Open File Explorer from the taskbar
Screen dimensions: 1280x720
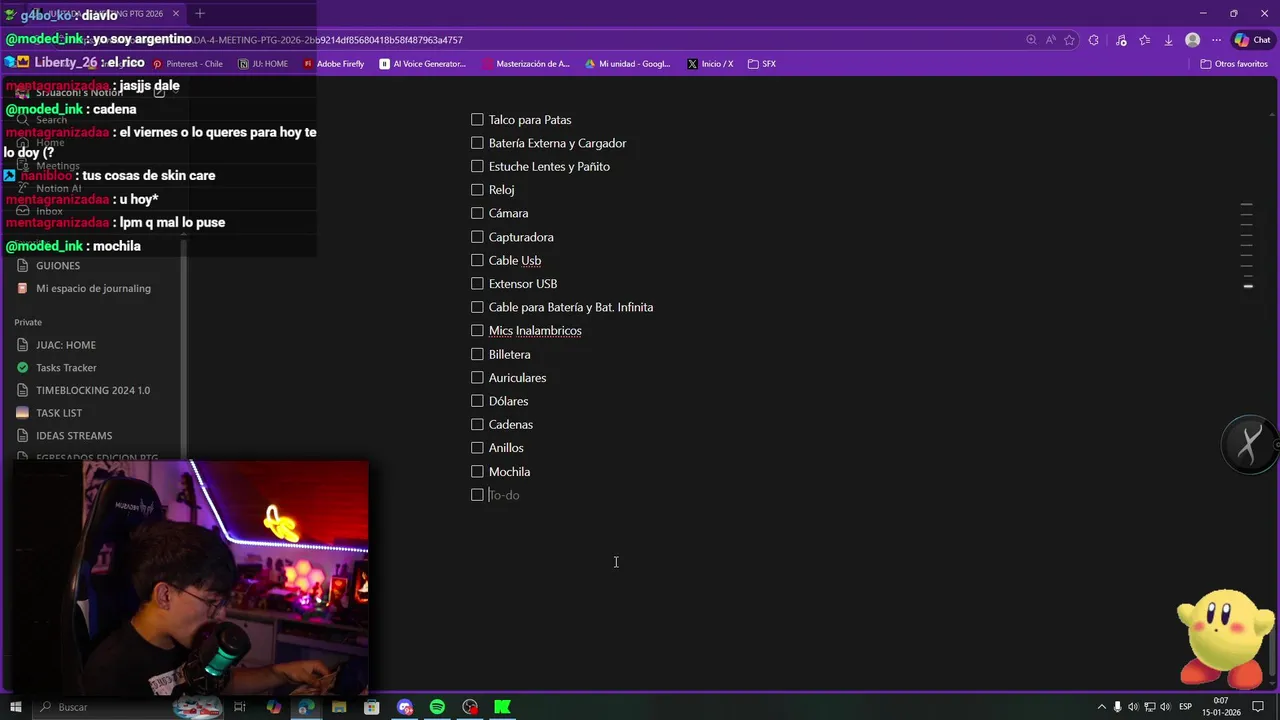coord(339,707)
